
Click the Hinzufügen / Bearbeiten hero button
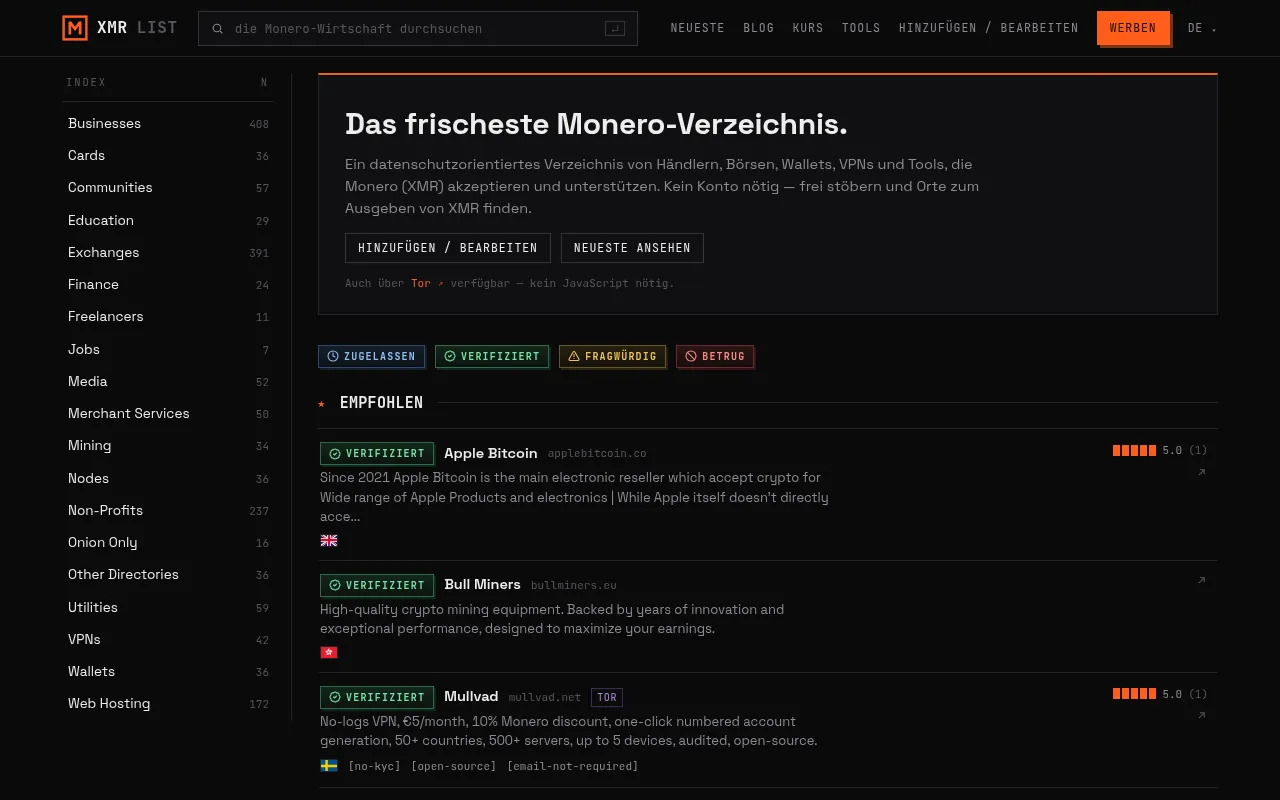(448, 248)
